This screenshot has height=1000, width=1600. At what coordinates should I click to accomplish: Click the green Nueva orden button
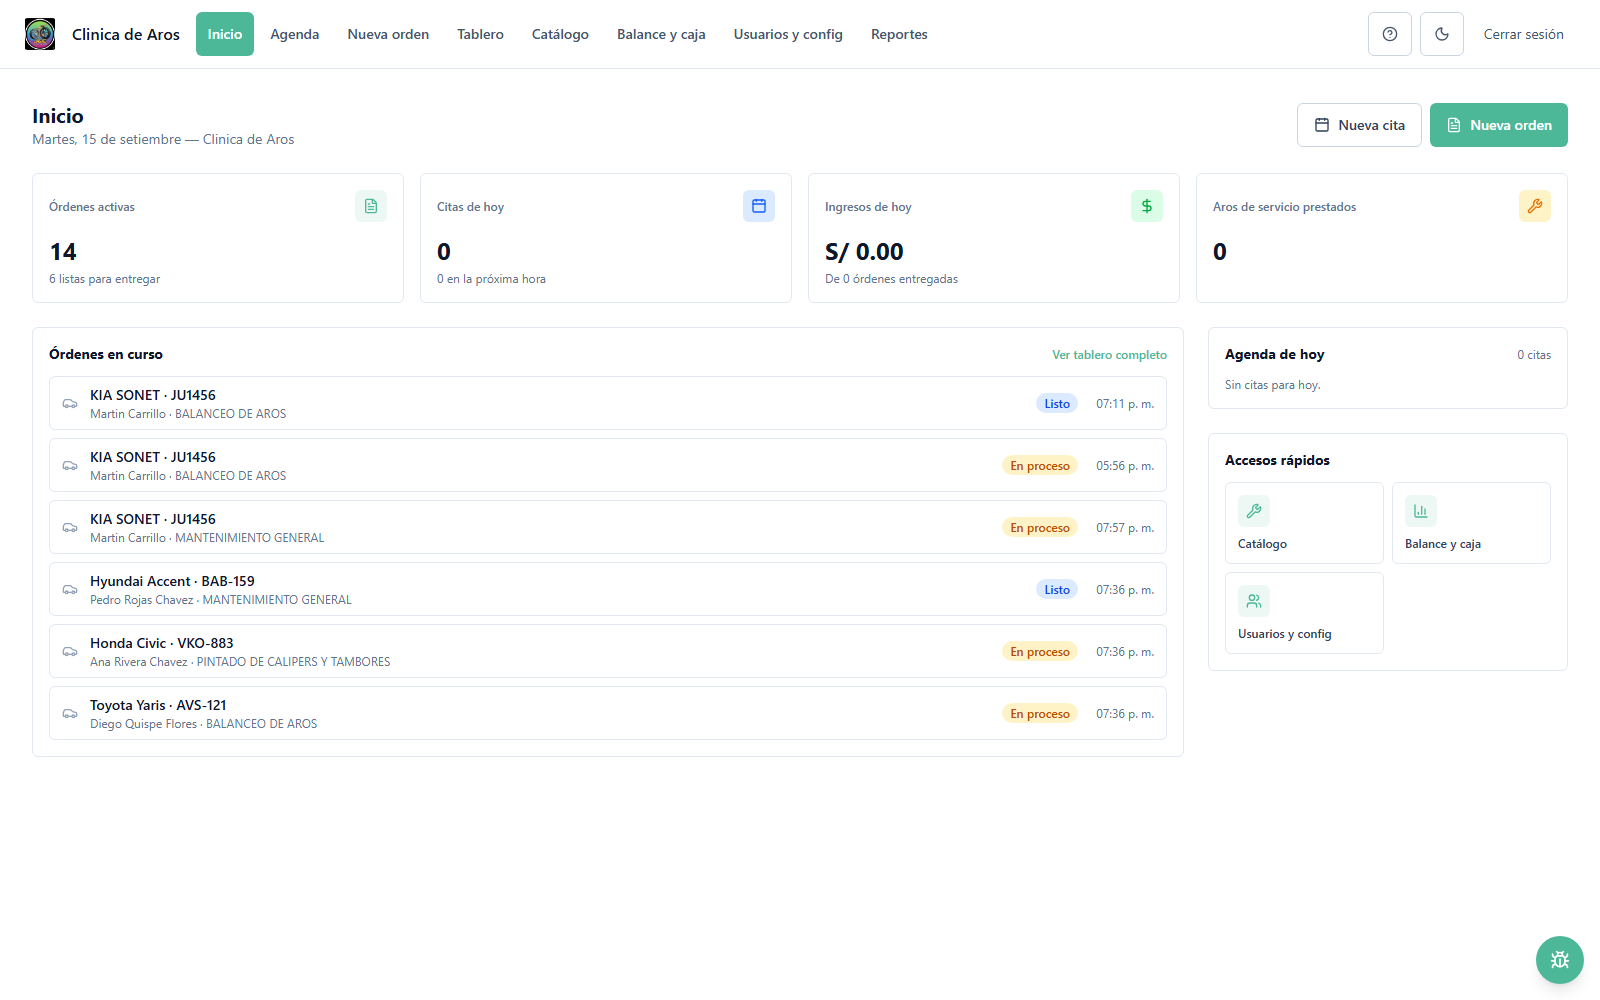1499,125
